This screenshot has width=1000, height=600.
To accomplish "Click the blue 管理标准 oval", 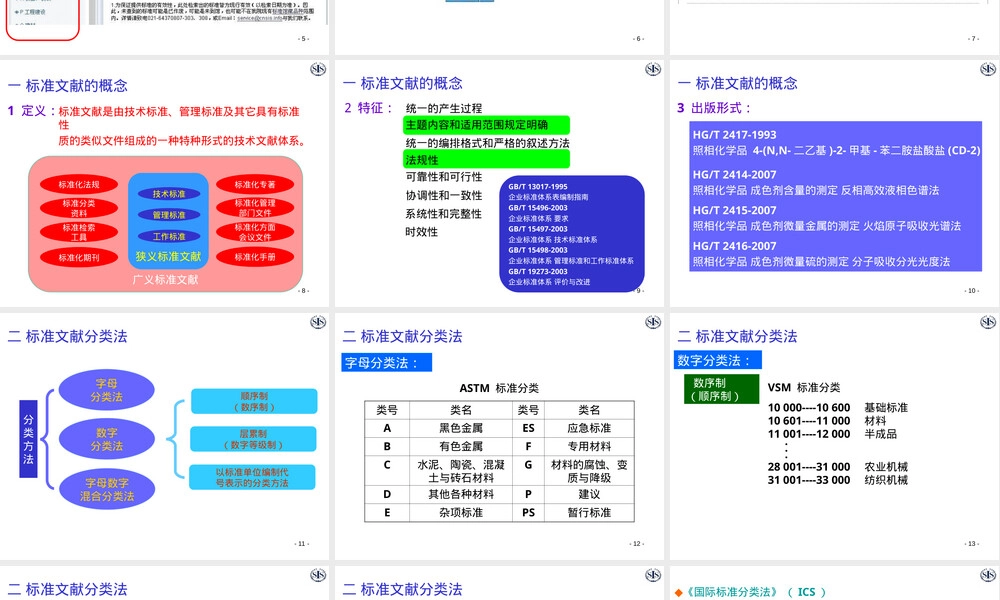I will point(169,215).
